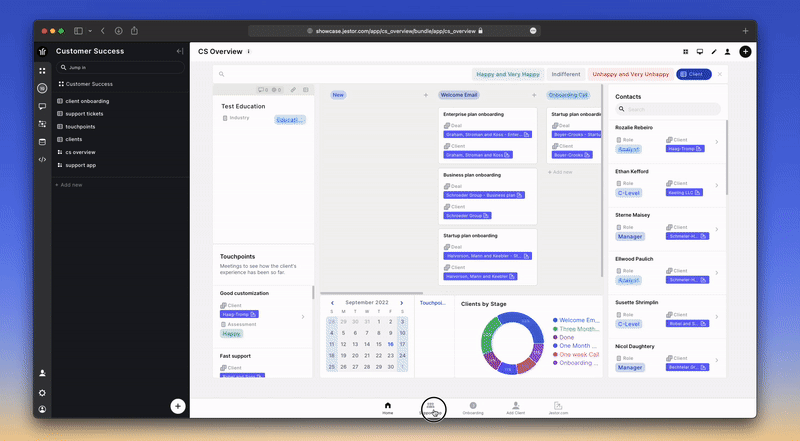
Task: Open the code developer icon in left rail
Action: [42, 159]
